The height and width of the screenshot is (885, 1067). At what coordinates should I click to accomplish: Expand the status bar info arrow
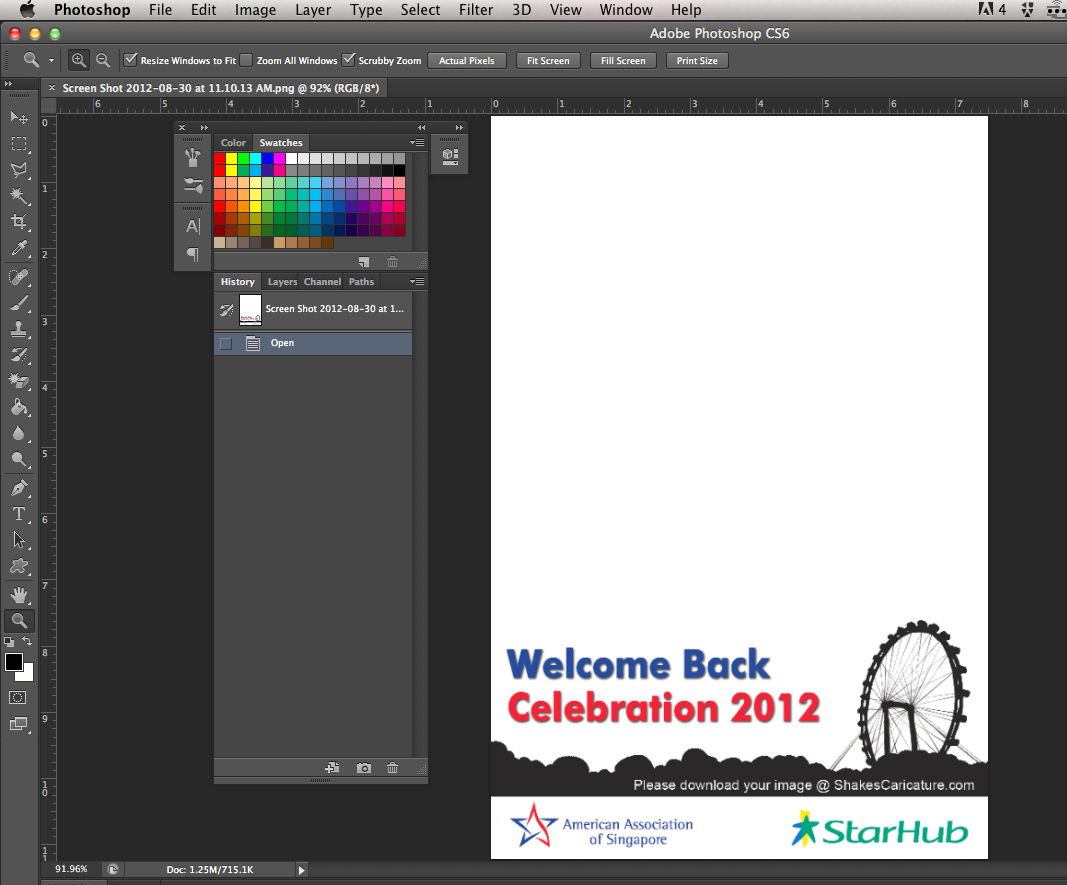[302, 870]
